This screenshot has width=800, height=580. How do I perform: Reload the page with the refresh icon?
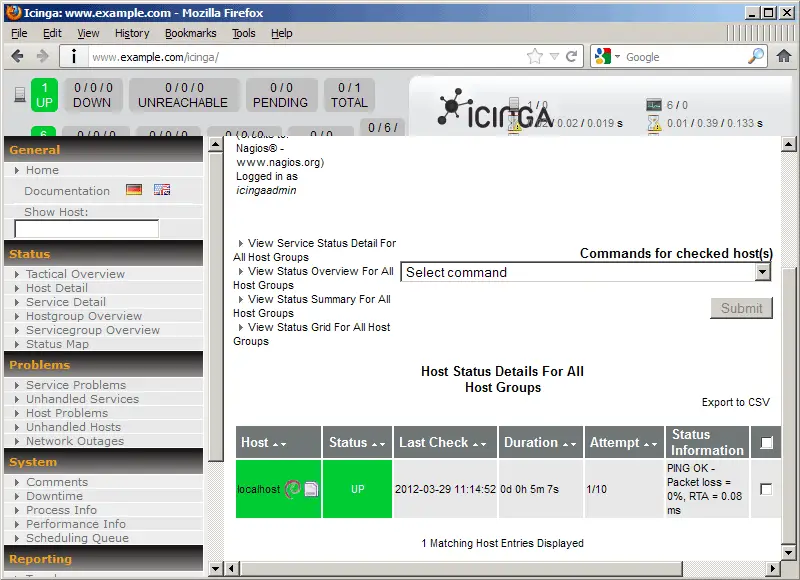(572, 56)
